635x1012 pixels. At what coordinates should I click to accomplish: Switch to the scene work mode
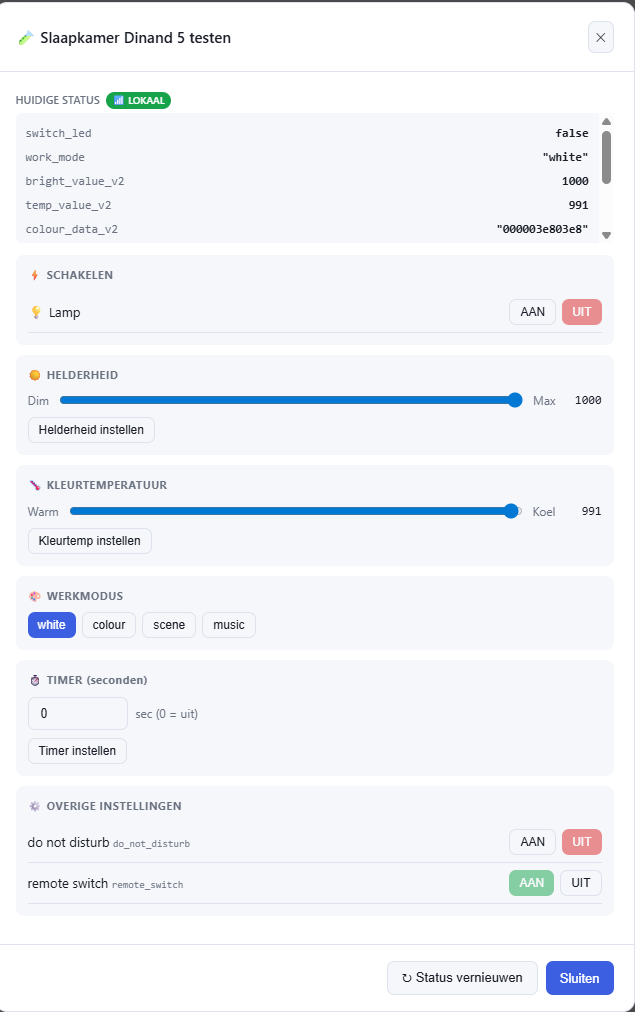169,625
